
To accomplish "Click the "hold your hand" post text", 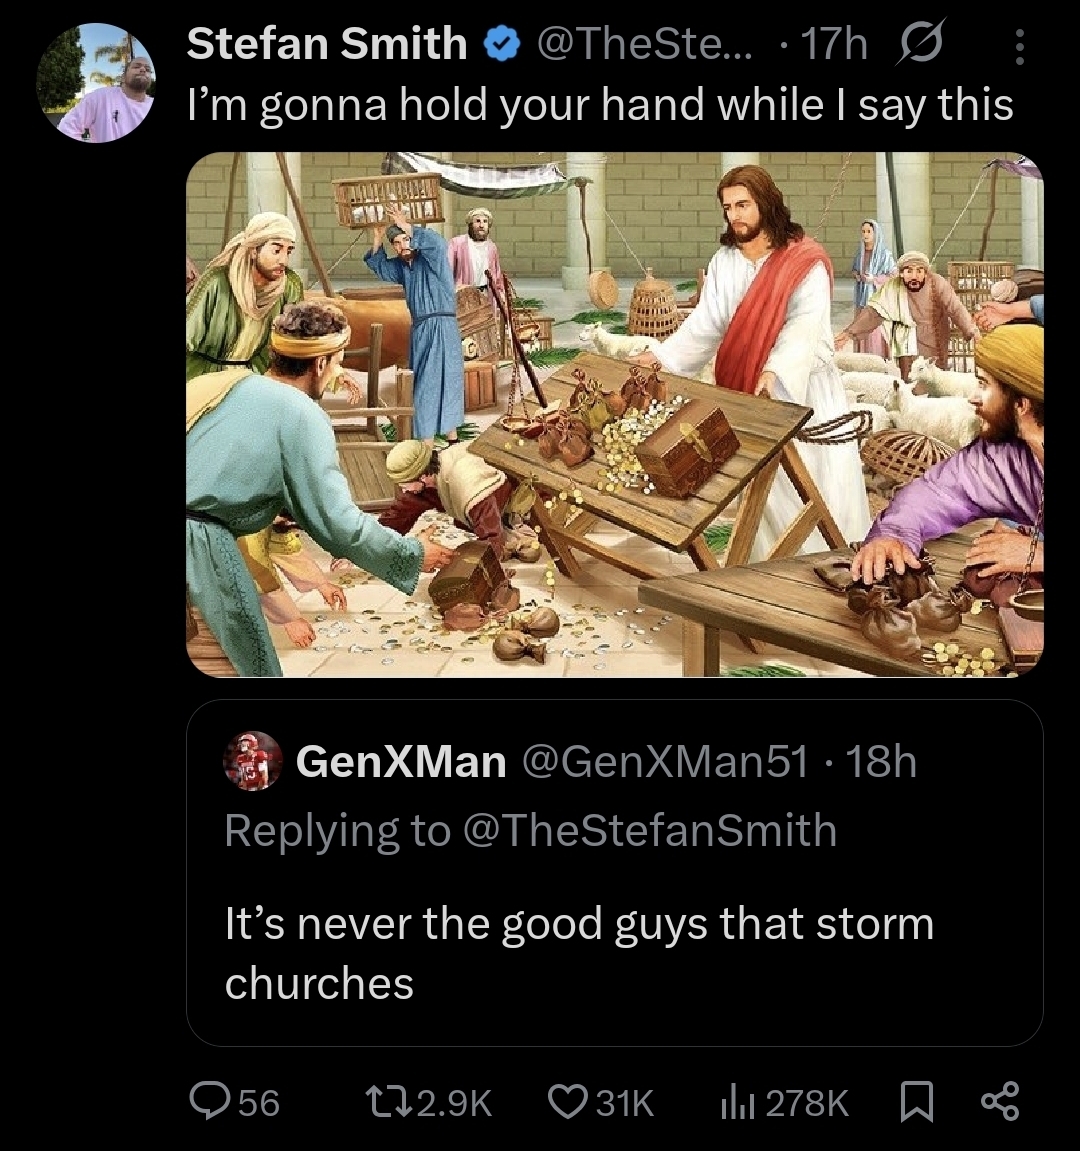I will [x=600, y=104].
